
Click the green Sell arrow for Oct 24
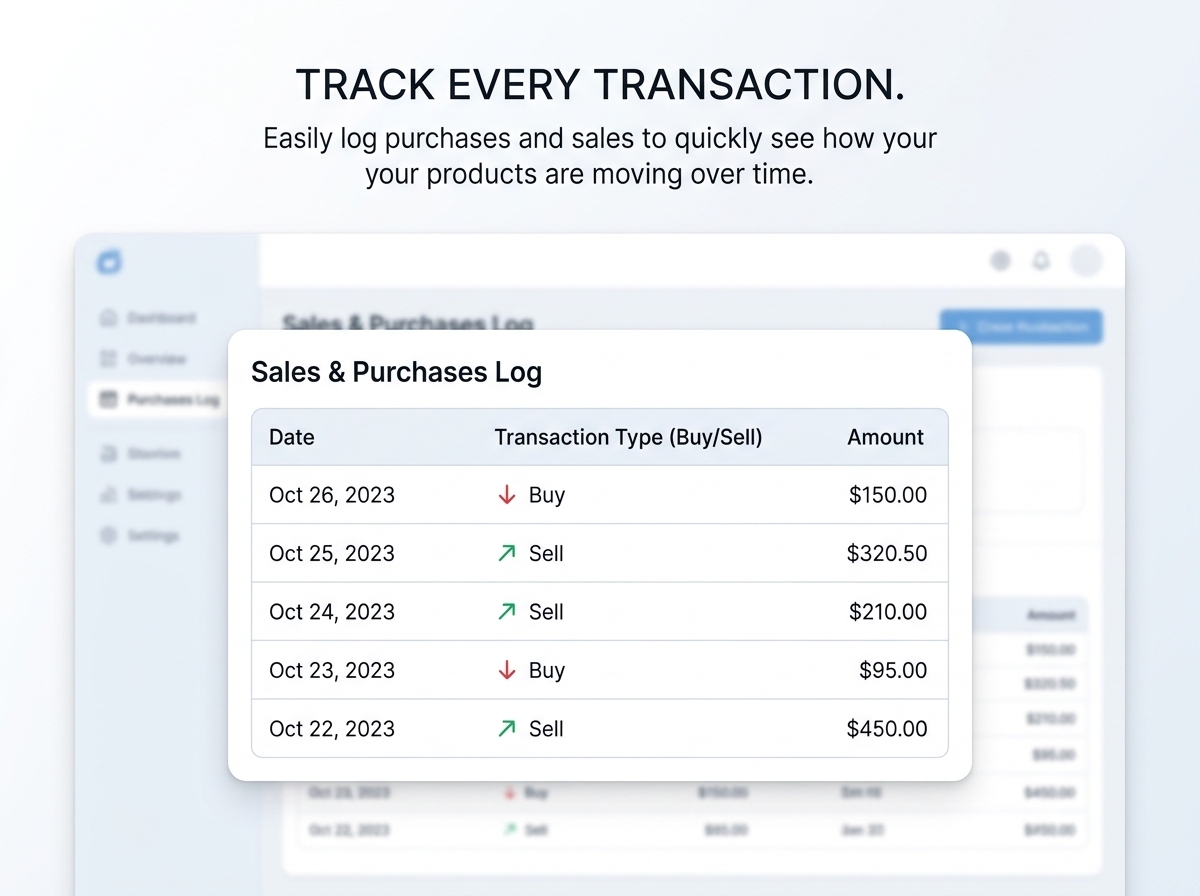(507, 612)
